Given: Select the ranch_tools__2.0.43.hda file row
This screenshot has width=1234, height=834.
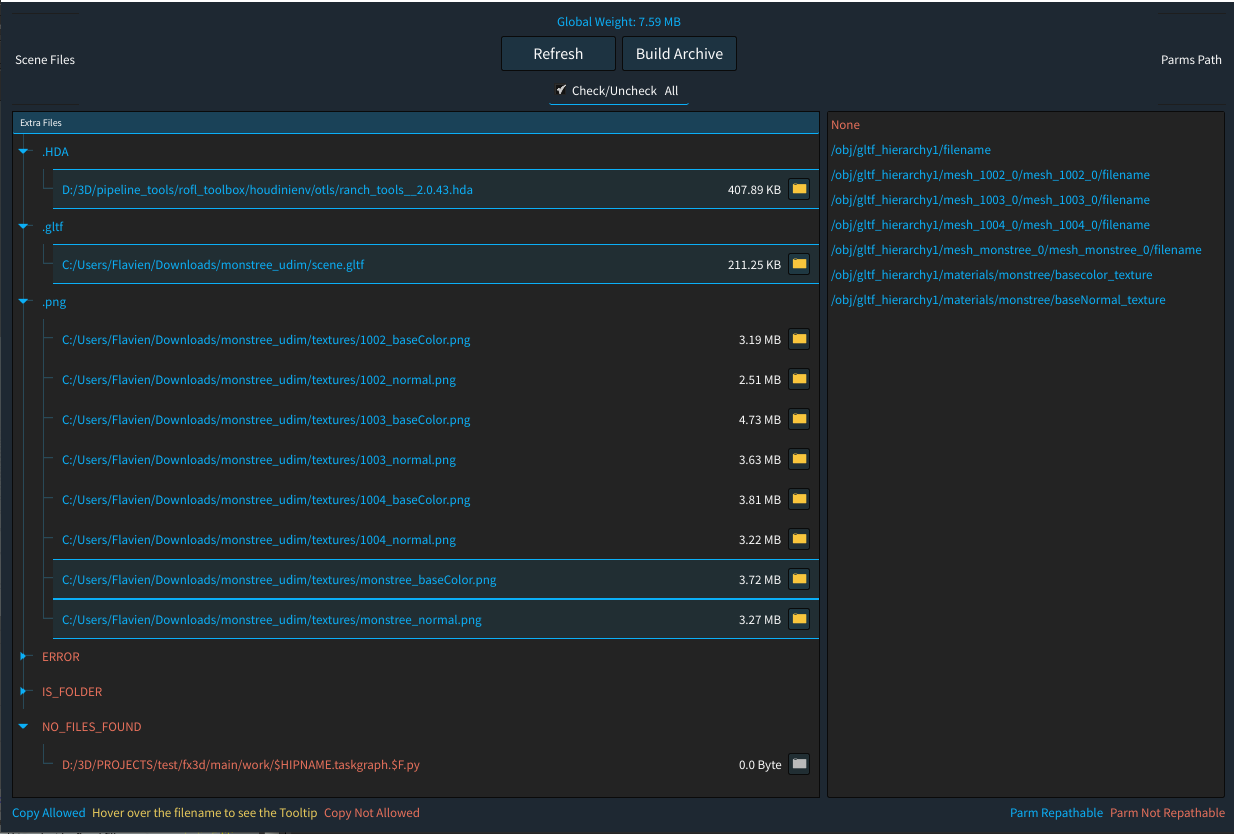Looking at the screenshot, I should (435, 189).
